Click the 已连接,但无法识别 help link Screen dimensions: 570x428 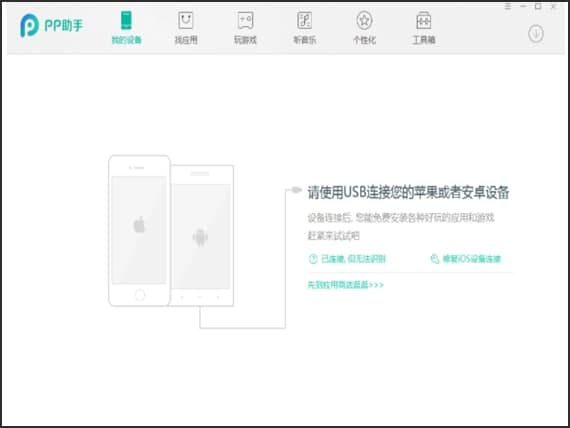(347, 259)
